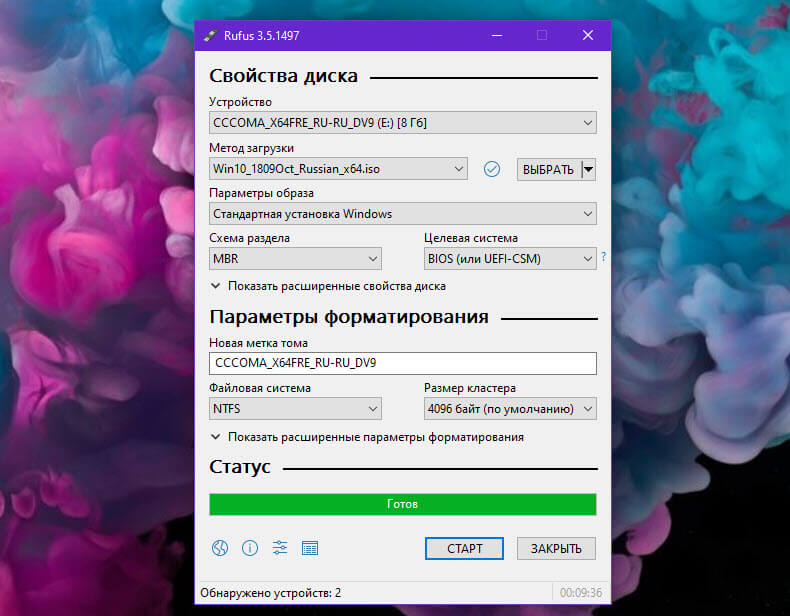790x616 pixels.
Task: Click the 'Обнаружено устройств: 2' status text
Action: (271, 593)
